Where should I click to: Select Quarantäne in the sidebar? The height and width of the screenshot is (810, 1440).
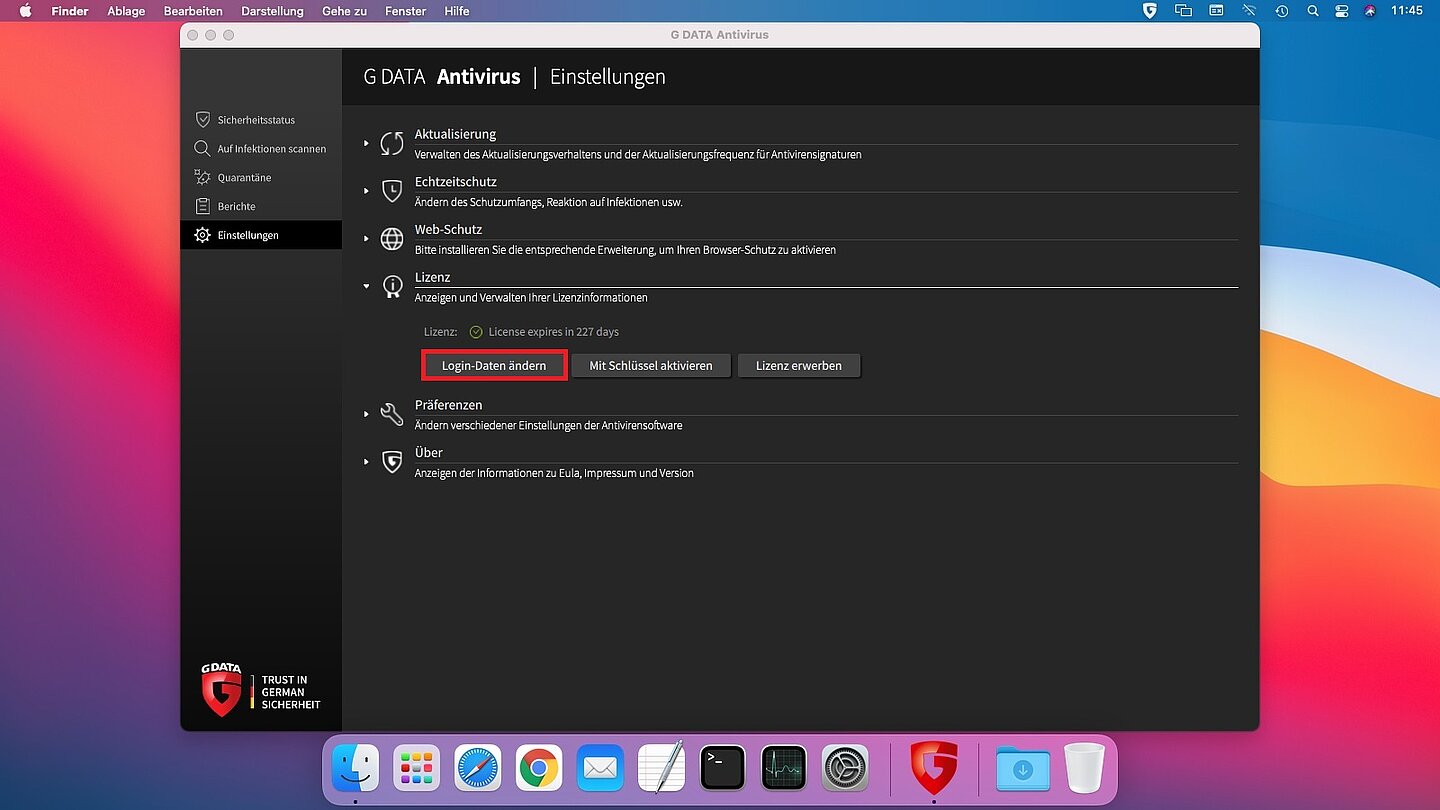[x=244, y=178]
